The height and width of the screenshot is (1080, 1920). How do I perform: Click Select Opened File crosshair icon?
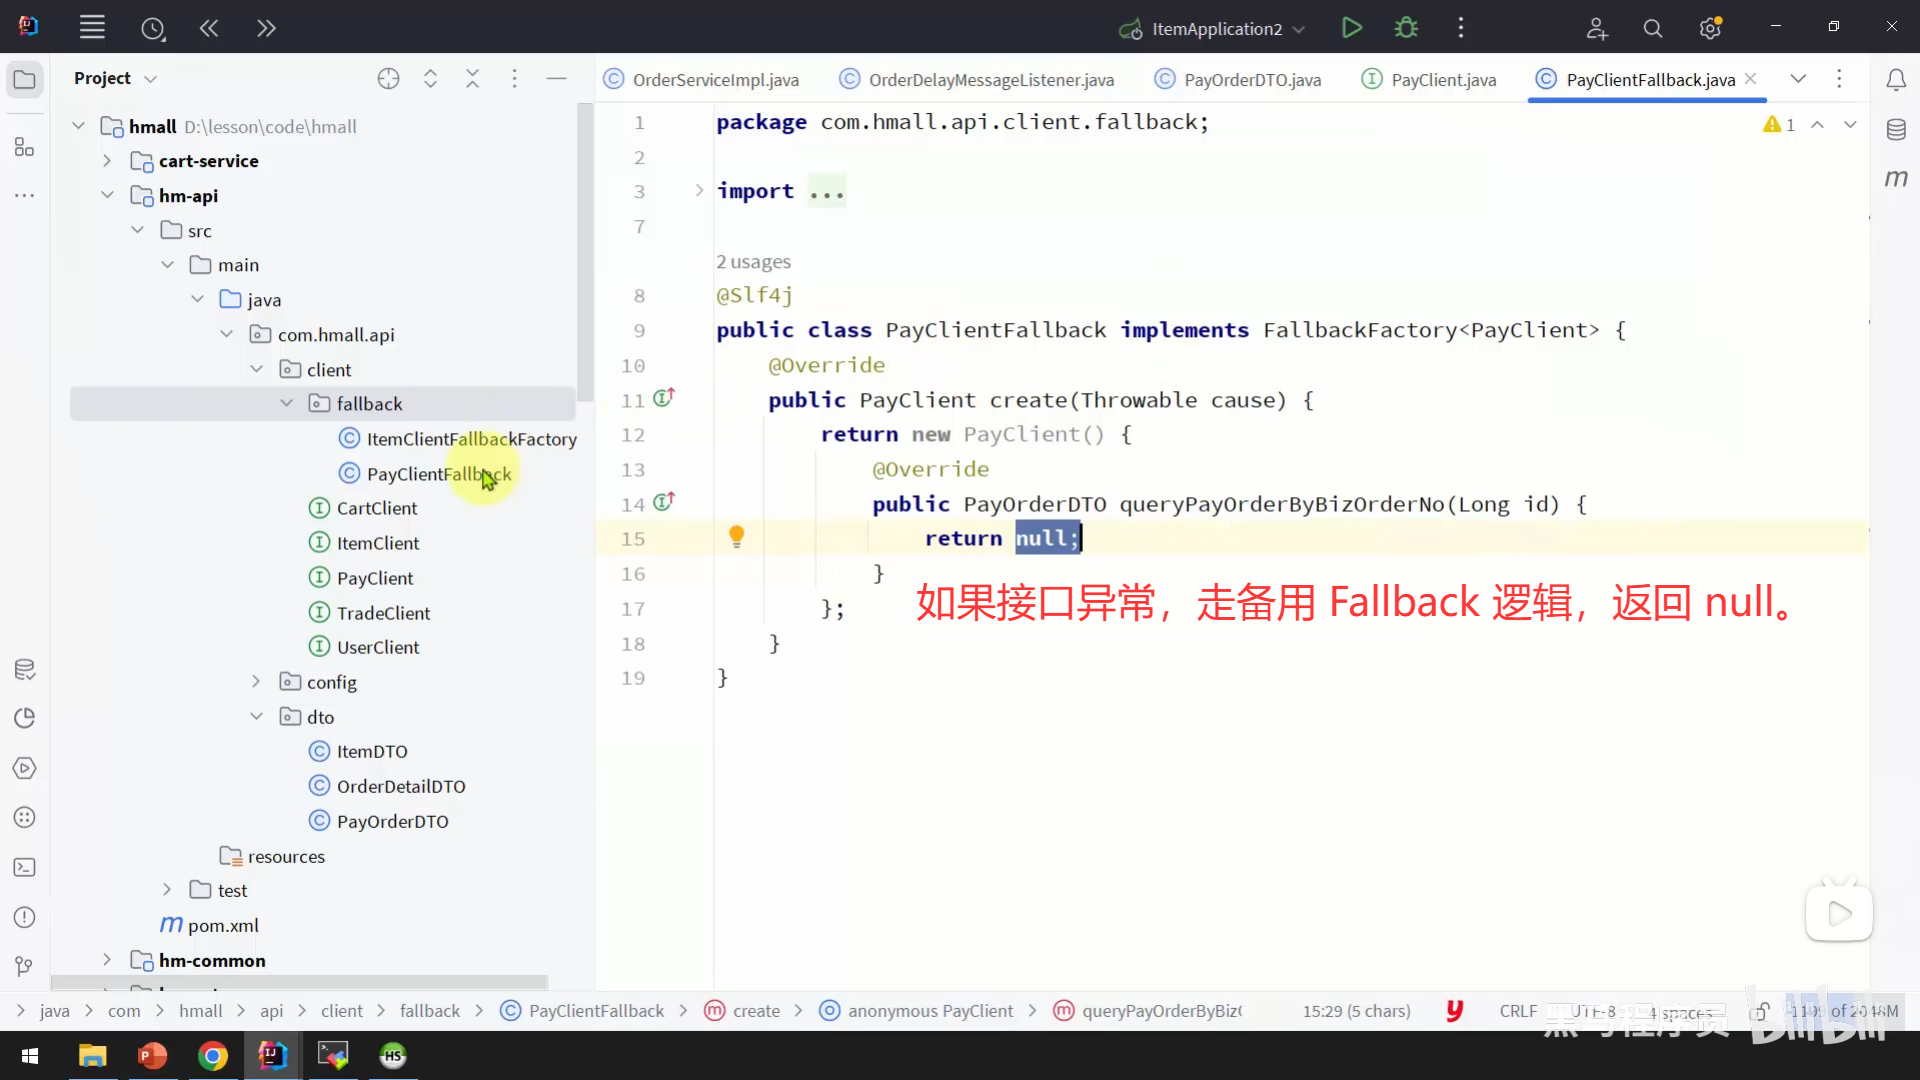388,79
